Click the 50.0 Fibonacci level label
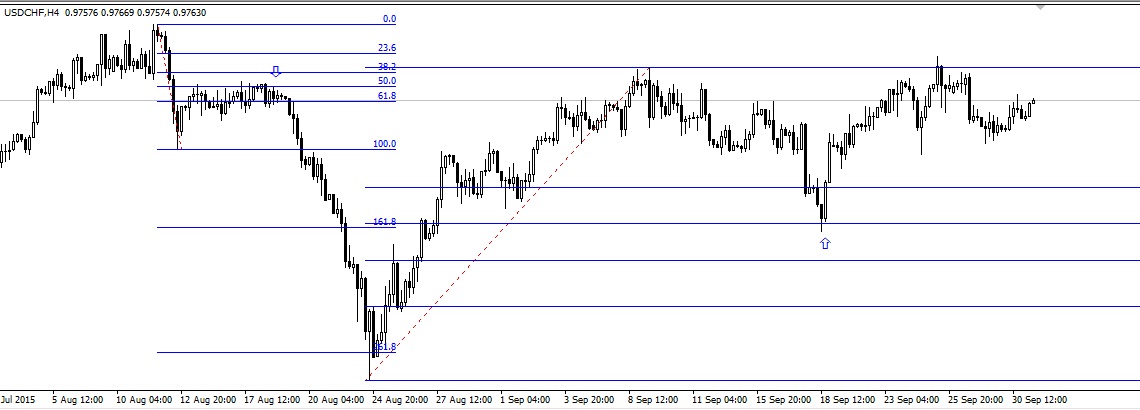This screenshot has width=1140, height=410. (x=388, y=81)
